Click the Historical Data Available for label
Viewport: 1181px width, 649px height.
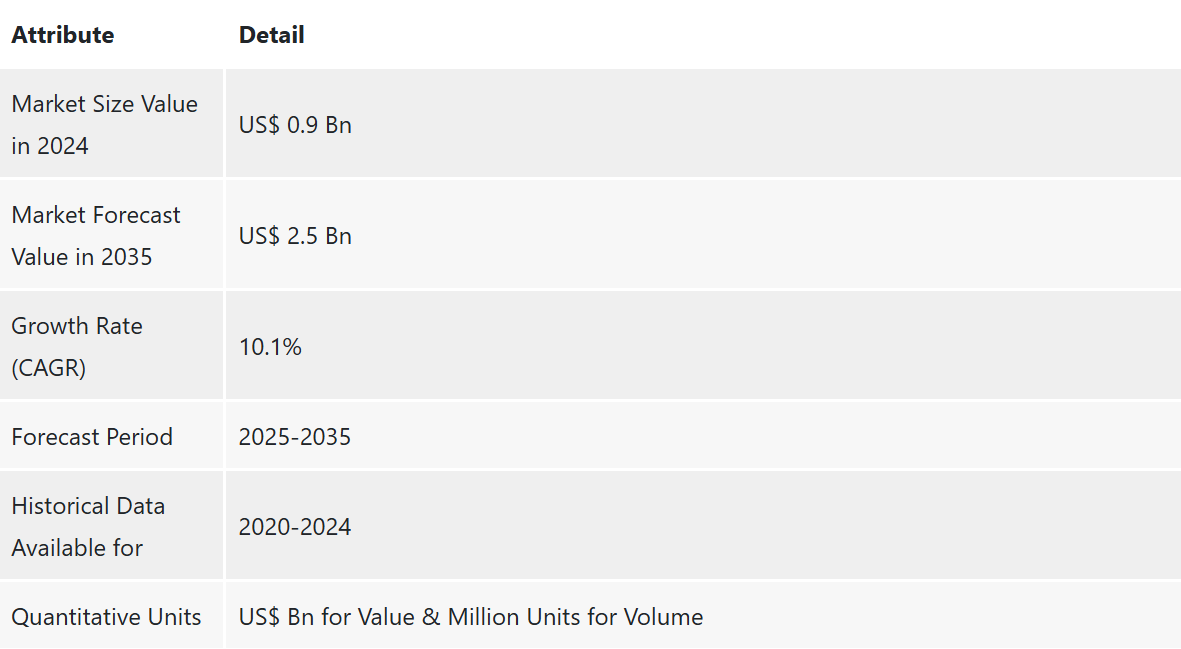pyautogui.click(x=88, y=526)
